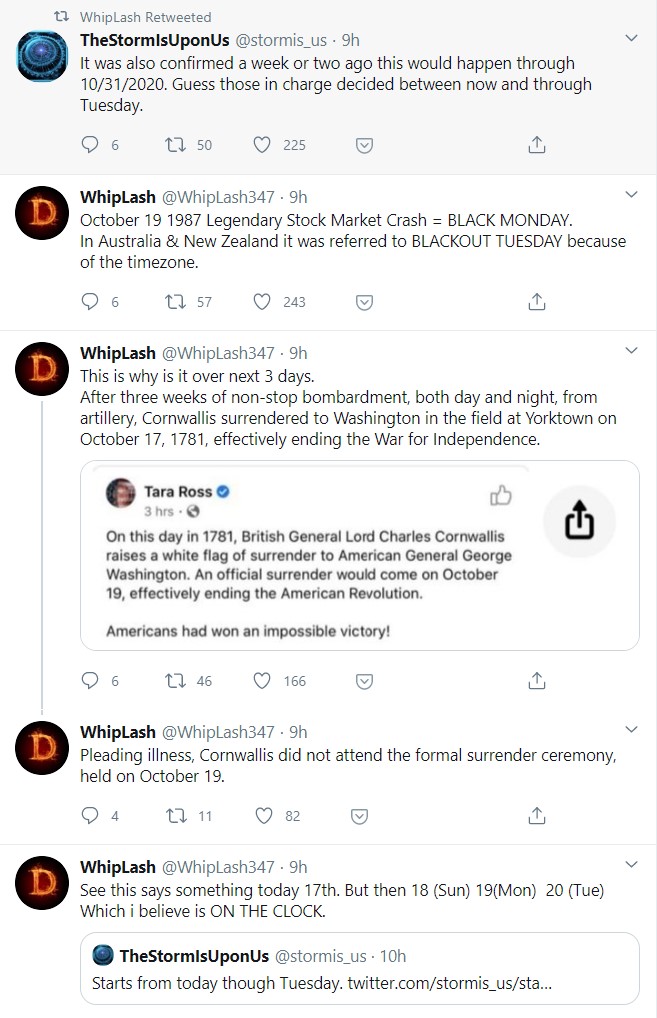This screenshot has width=657, height=1018.
Task: Open the @stormis_us profile handle
Action: (x=283, y=40)
